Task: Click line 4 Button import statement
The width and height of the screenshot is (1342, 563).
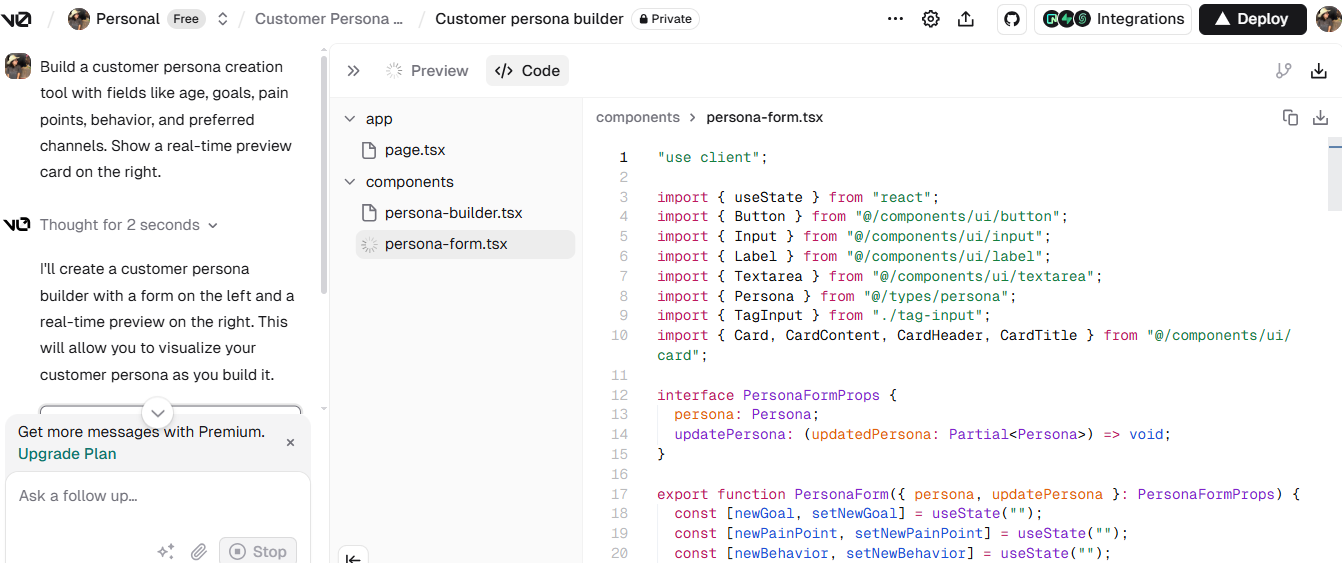Action: pos(863,216)
